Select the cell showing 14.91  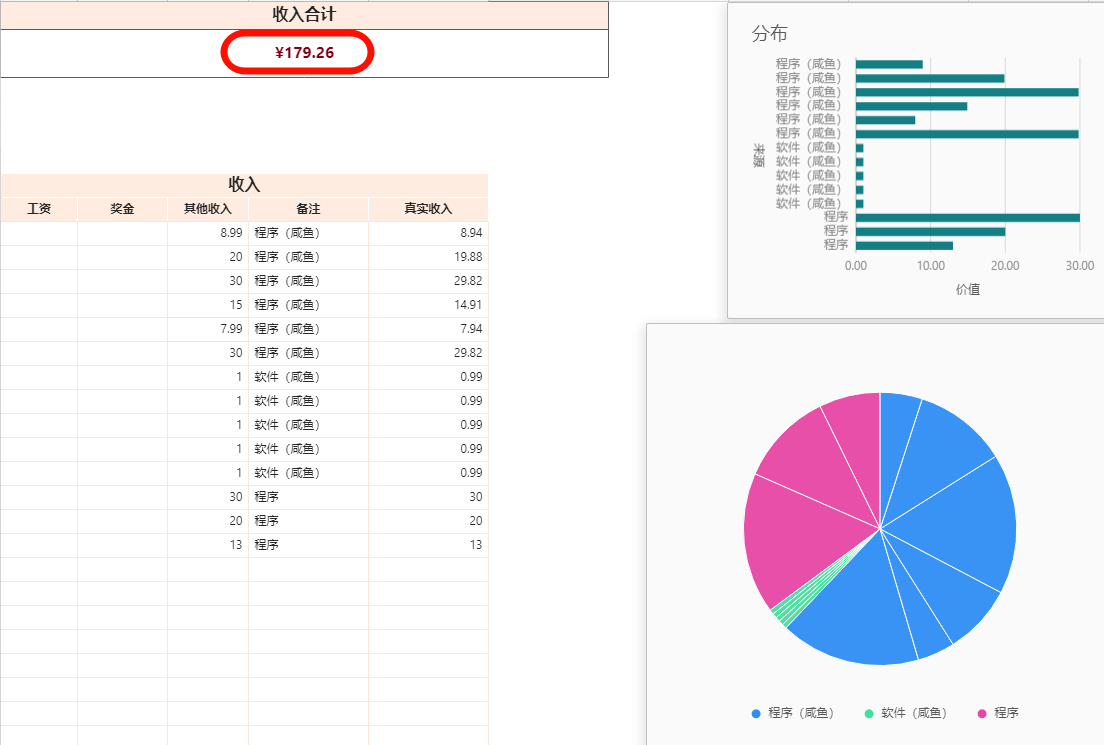(428, 305)
